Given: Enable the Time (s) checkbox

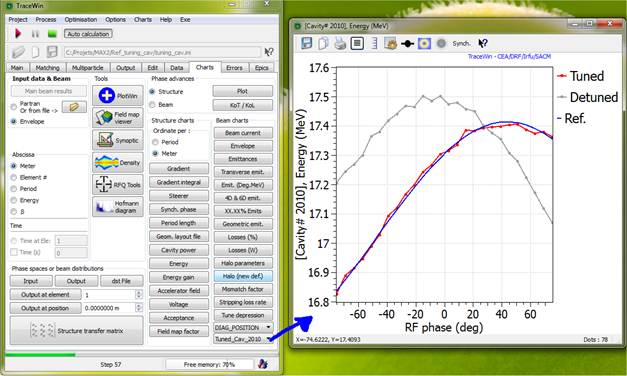Looking at the screenshot, I should pyautogui.click(x=14, y=252).
